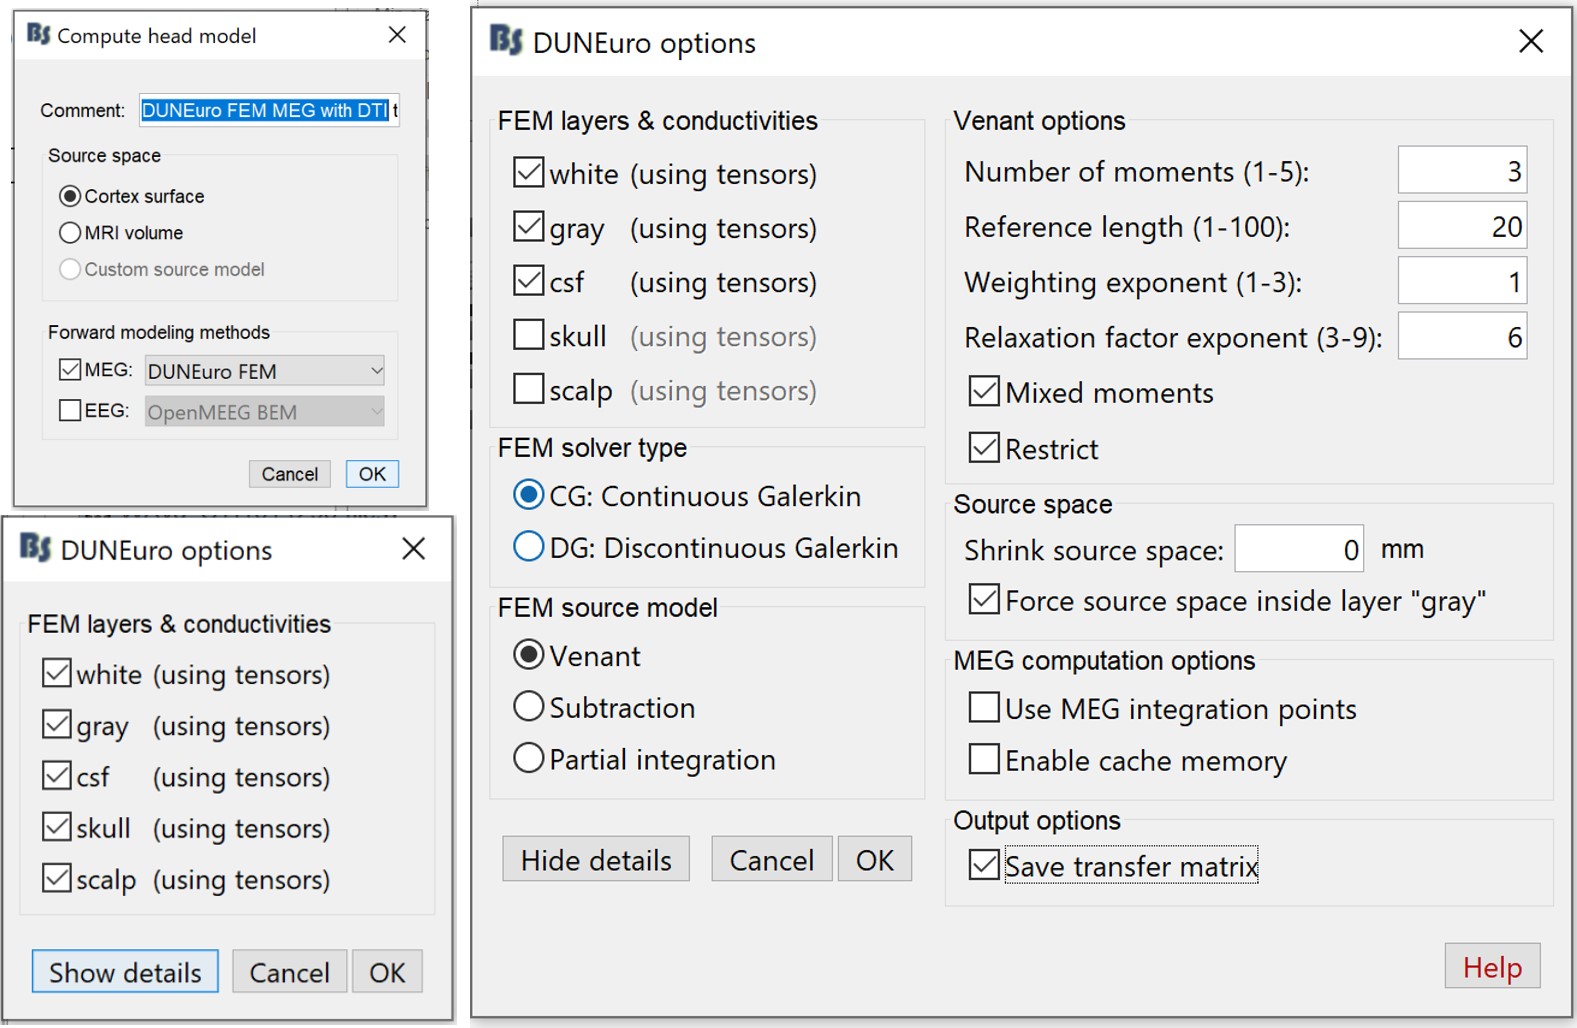Image resolution: width=1577 pixels, height=1028 pixels.
Task: Check the skull layer in the expanded DUNEuro dialog
Action: coord(529,334)
